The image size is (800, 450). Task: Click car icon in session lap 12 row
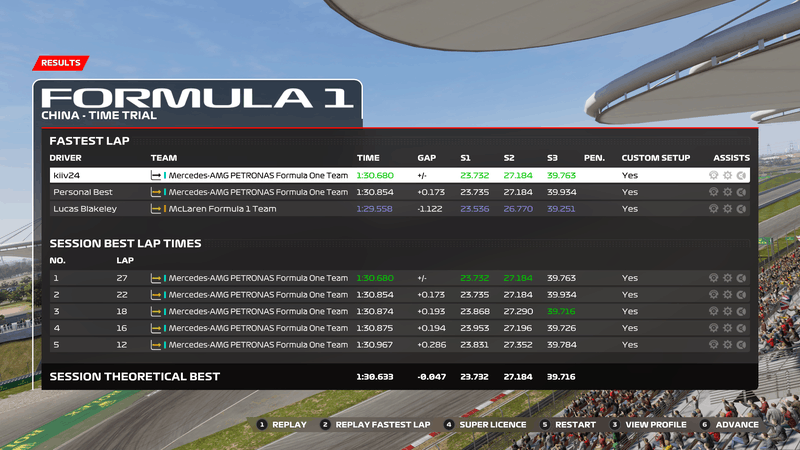pyautogui.click(x=156, y=345)
